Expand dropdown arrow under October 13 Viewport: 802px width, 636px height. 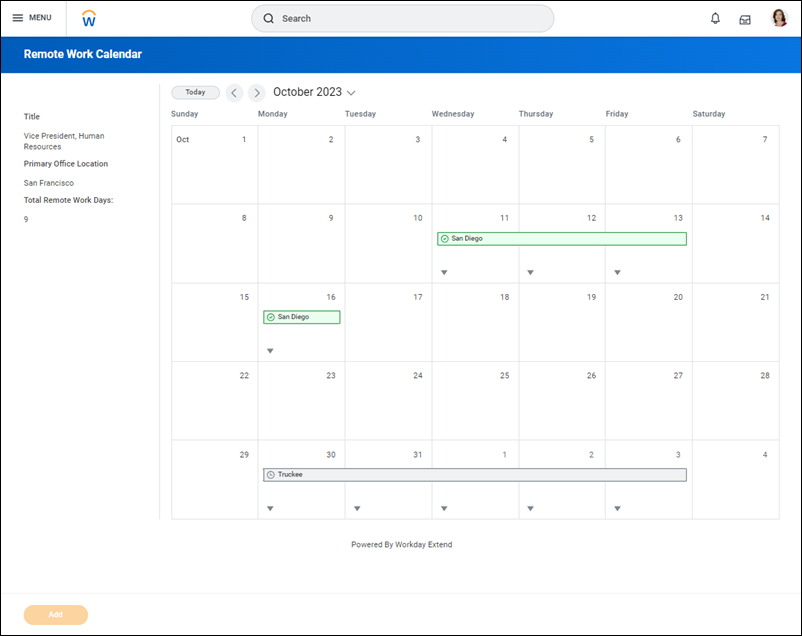coord(617,272)
